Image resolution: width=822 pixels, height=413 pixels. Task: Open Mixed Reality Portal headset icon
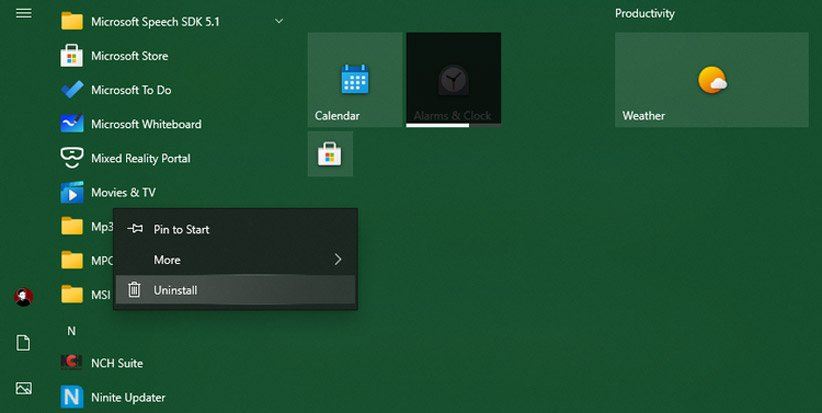pos(71,158)
